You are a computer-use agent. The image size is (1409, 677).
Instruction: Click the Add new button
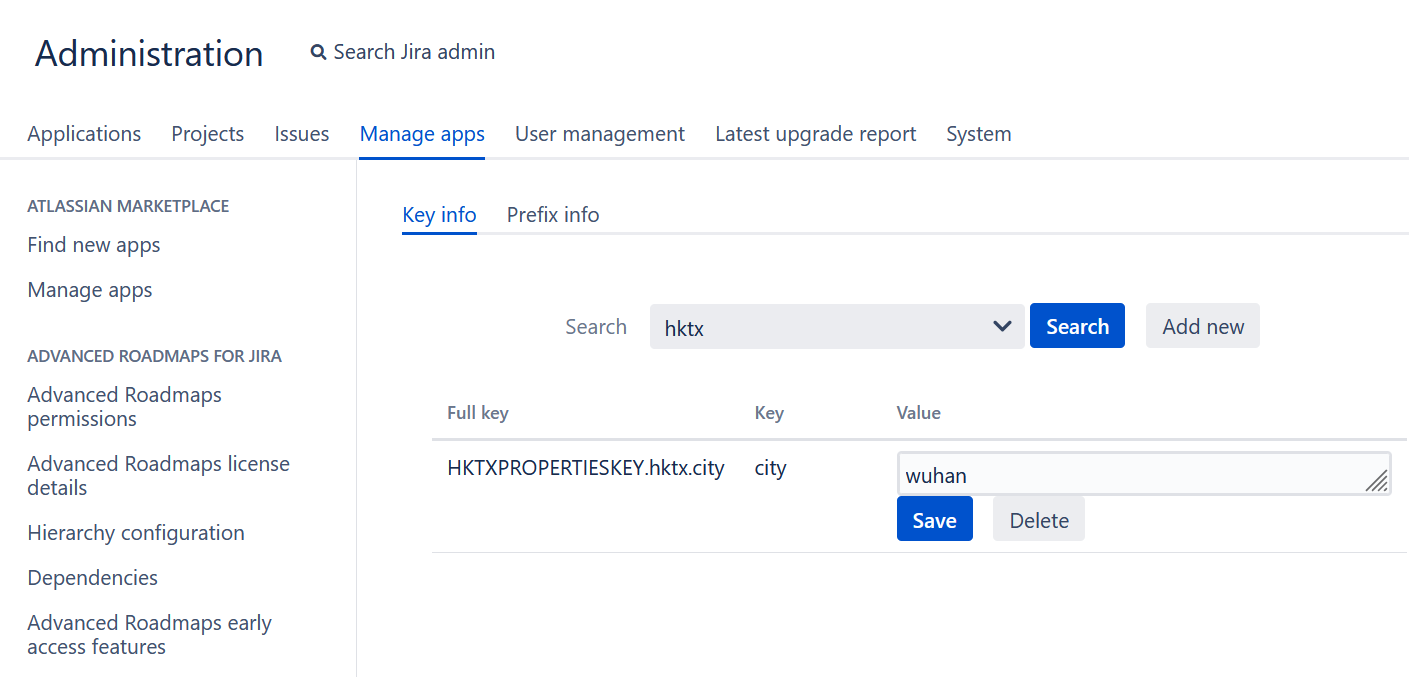(x=1203, y=326)
